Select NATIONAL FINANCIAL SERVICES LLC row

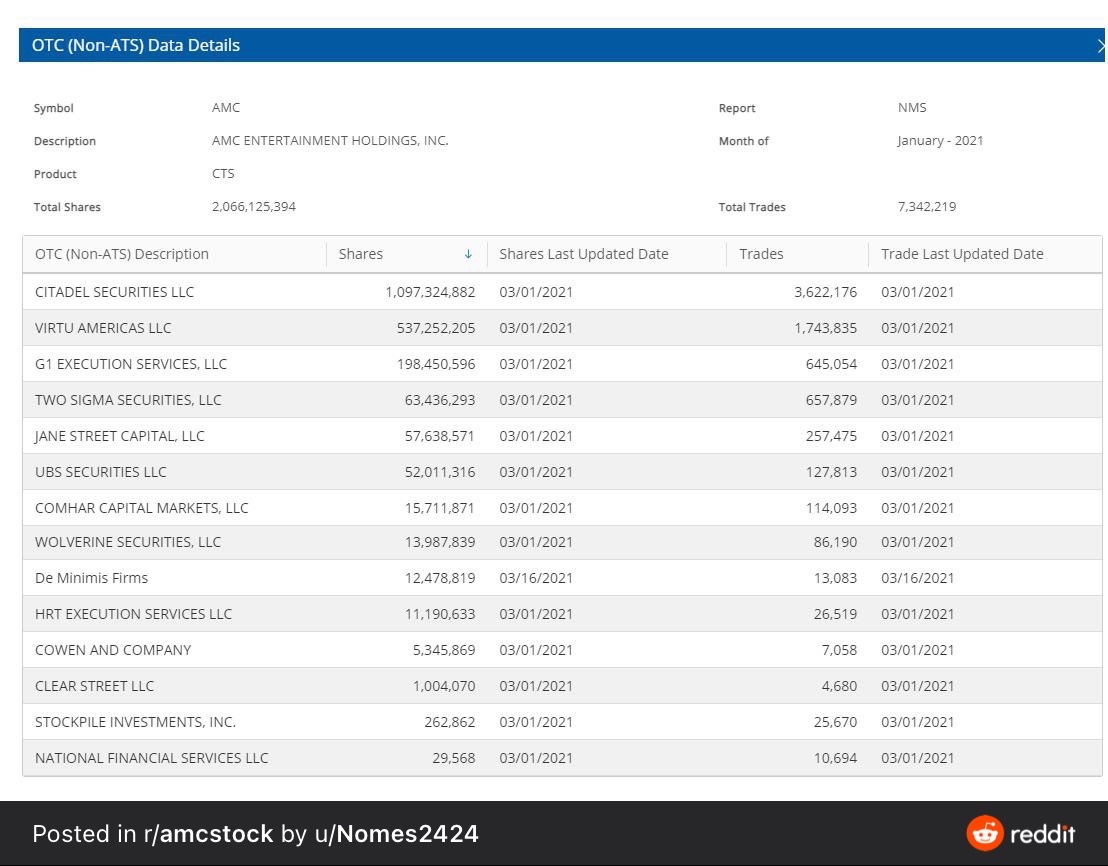point(562,758)
